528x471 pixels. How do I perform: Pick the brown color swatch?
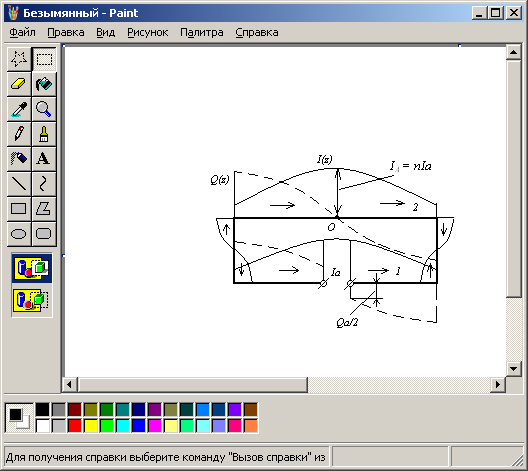click(x=251, y=410)
